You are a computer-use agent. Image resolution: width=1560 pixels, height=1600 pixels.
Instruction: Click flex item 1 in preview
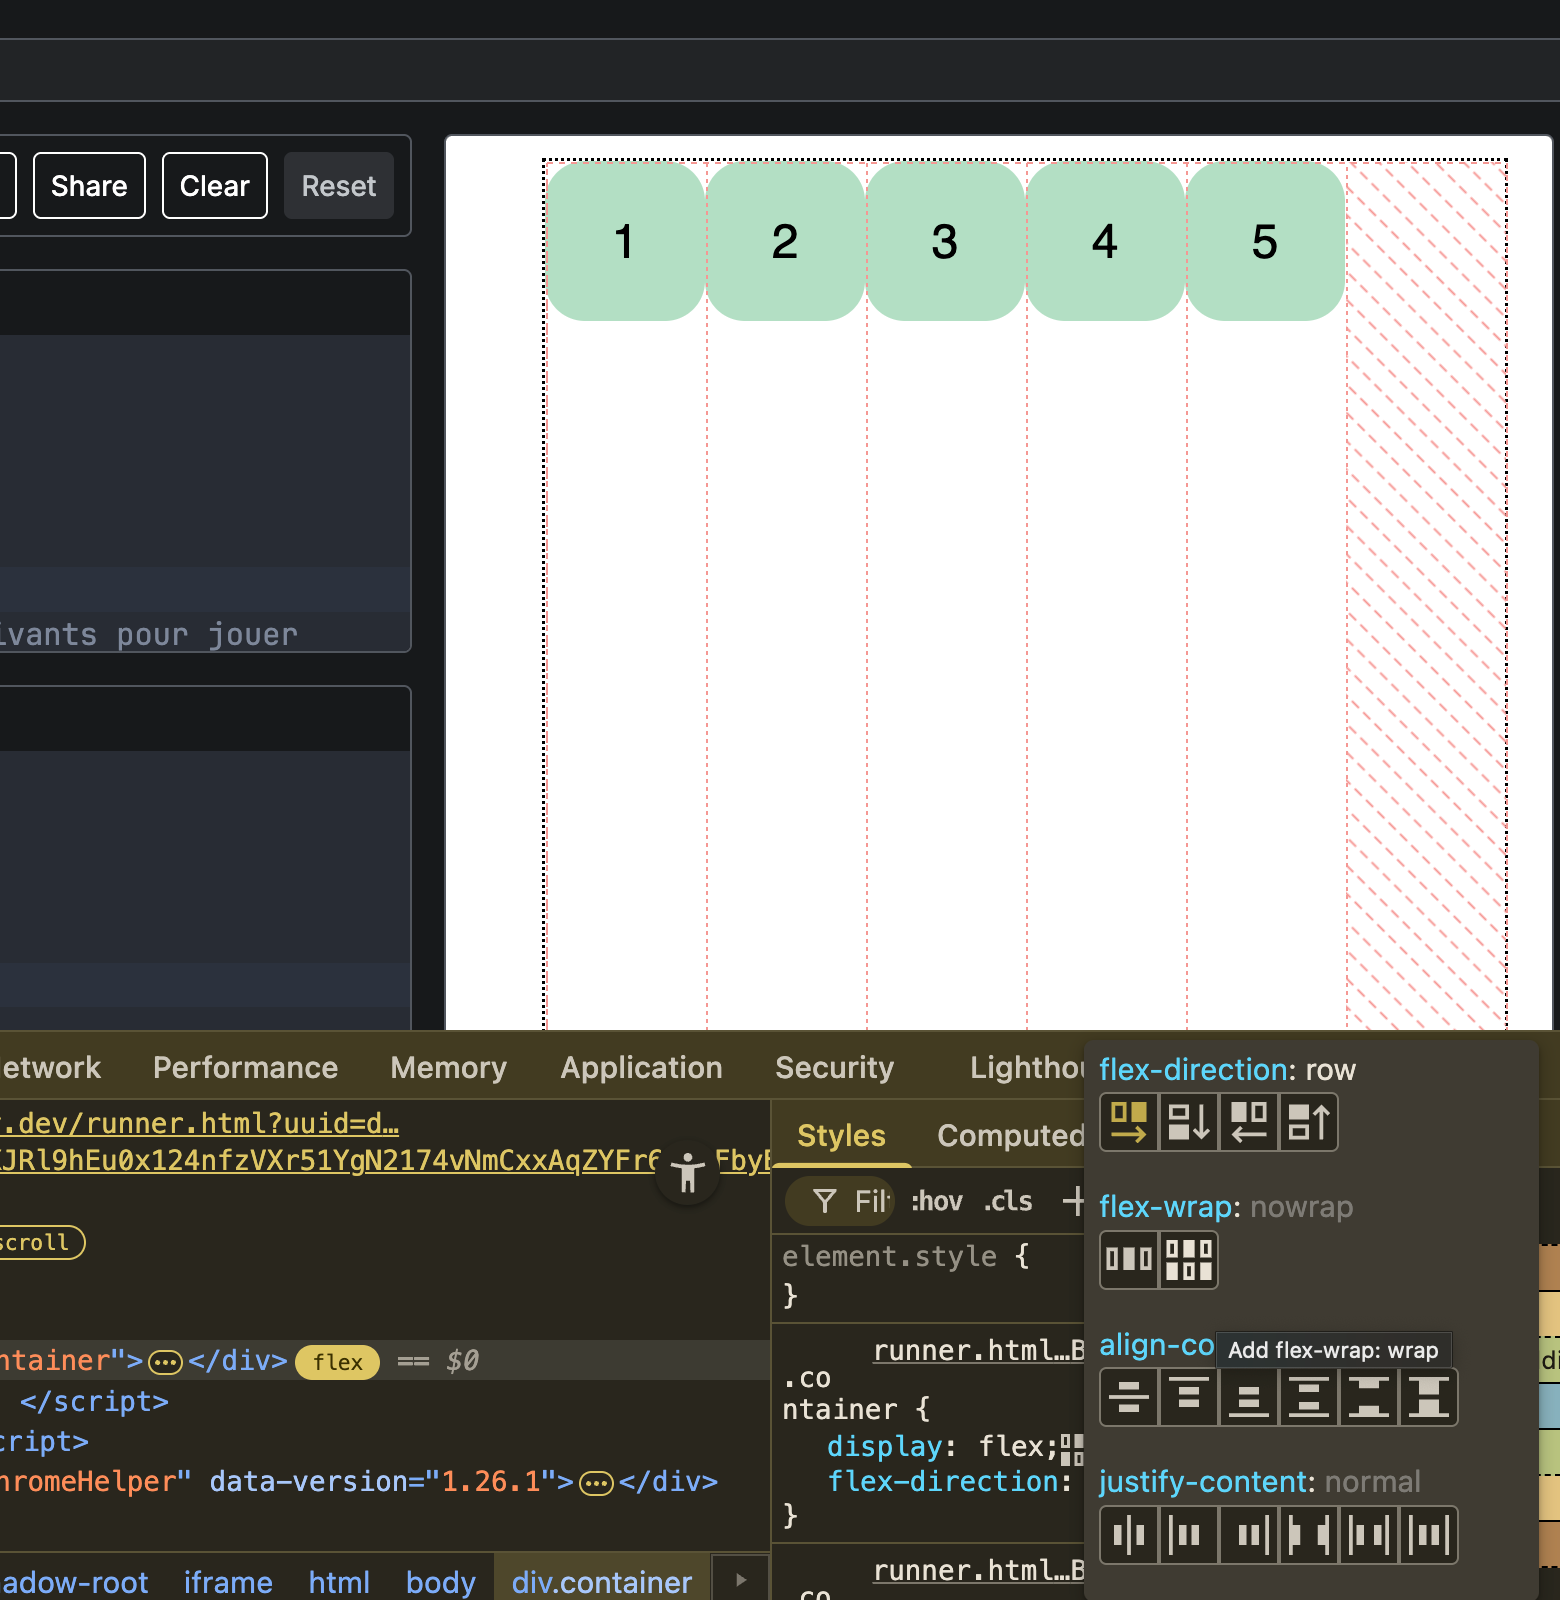coord(626,242)
